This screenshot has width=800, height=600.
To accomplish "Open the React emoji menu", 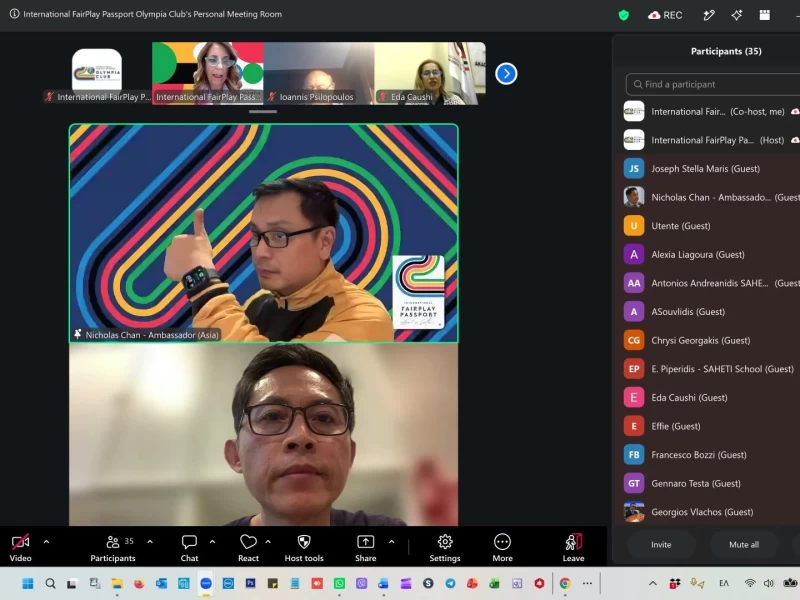I will (x=248, y=548).
